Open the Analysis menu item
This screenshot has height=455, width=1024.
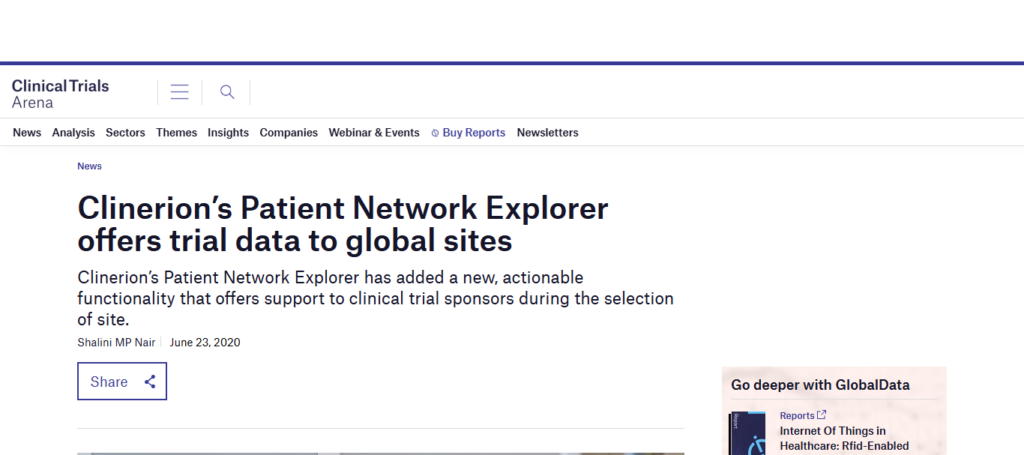pos(73,133)
